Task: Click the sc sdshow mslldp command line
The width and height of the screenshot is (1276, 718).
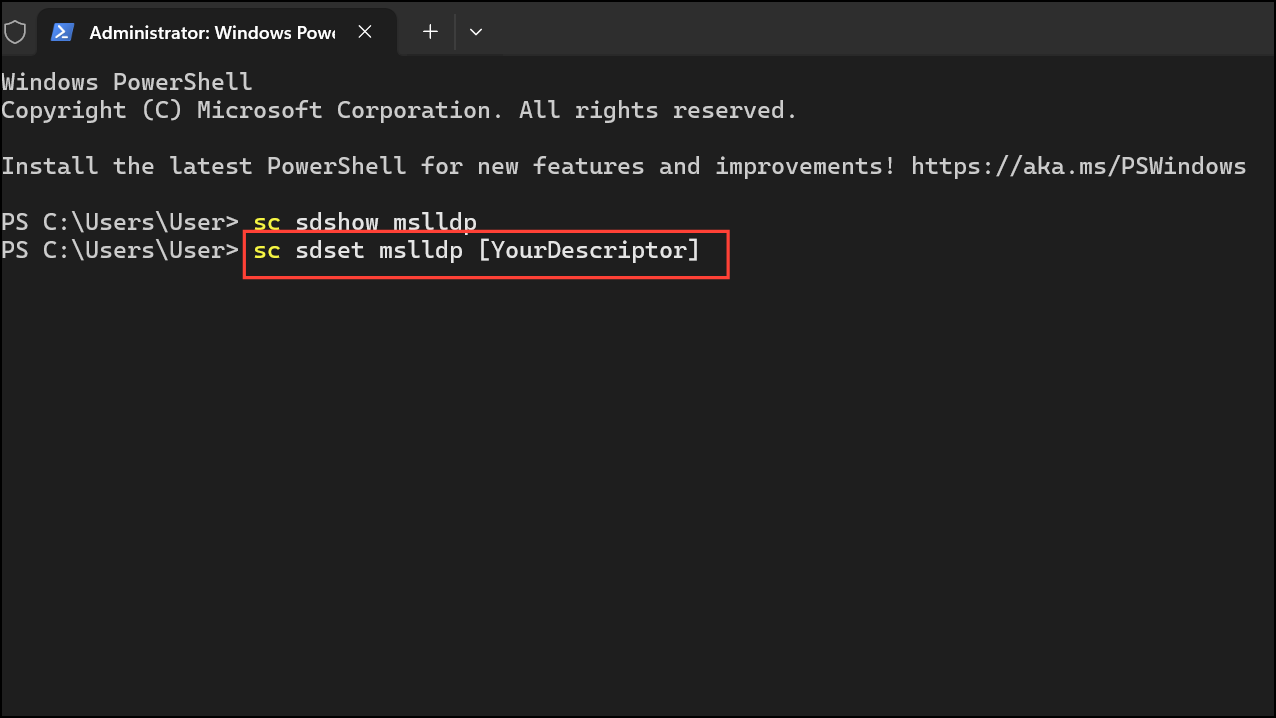Action: click(x=366, y=221)
